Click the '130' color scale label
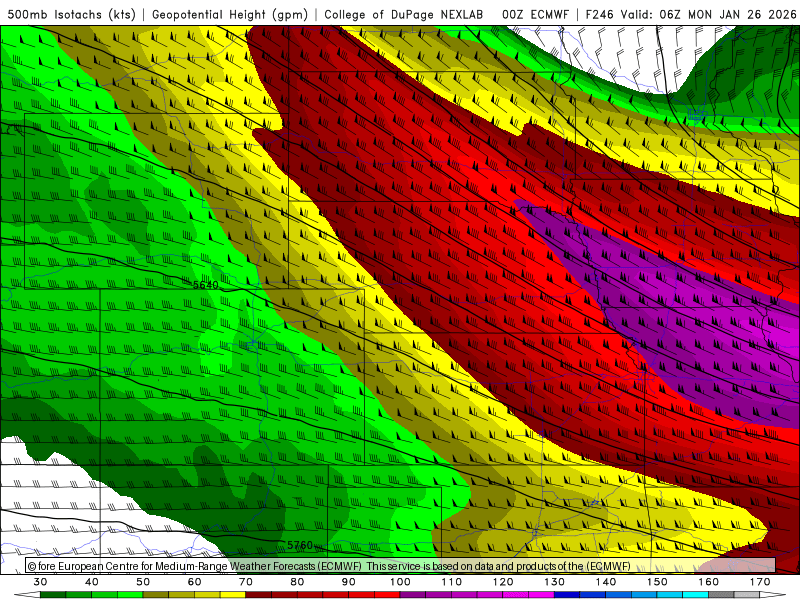The image size is (800, 600). coord(555,582)
